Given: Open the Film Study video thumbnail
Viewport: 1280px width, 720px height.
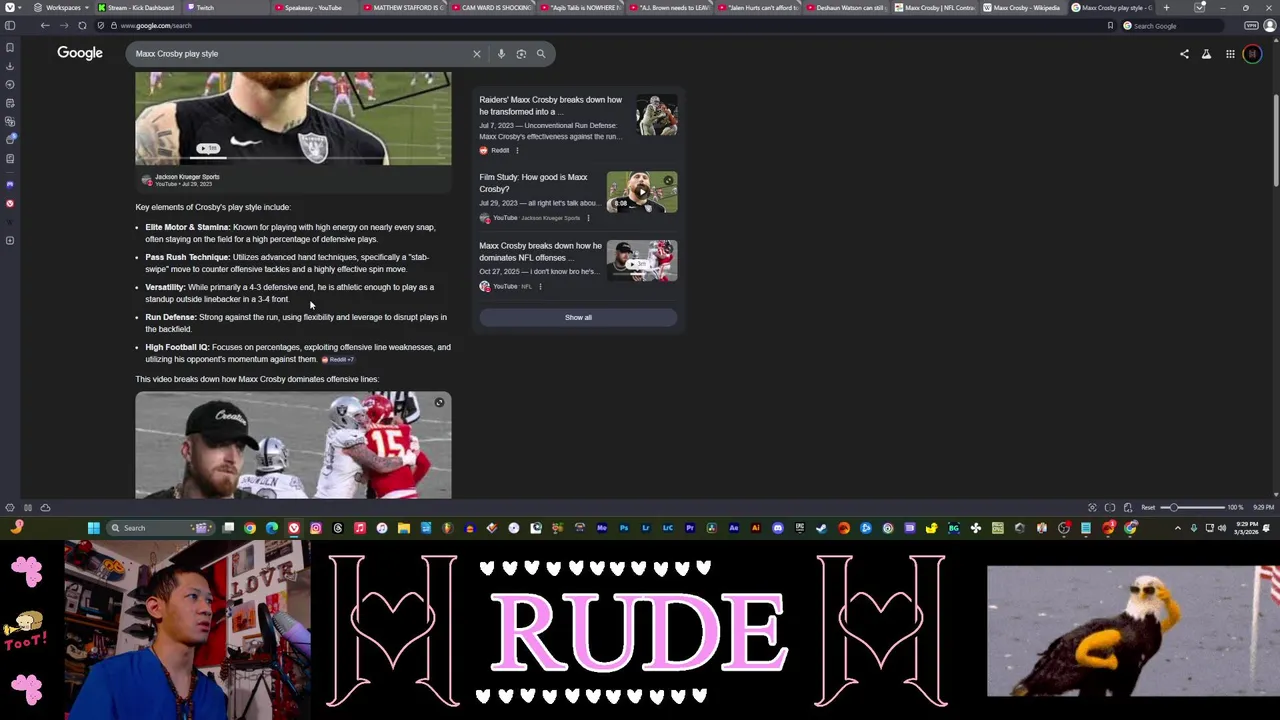Looking at the screenshot, I should pyautogui.click(x=642, y=192).
